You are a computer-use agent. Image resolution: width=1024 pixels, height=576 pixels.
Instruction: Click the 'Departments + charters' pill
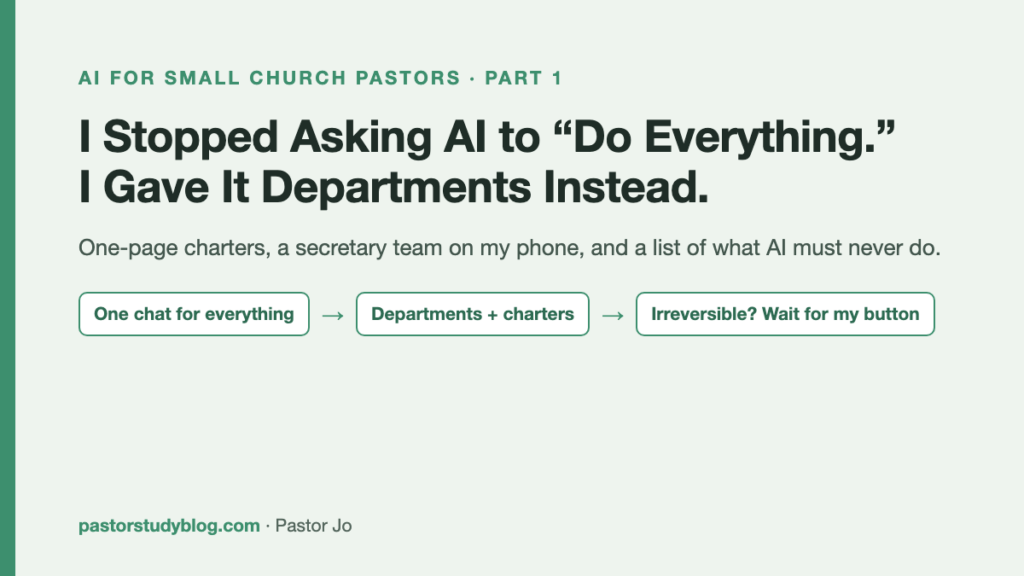point(473,314)
